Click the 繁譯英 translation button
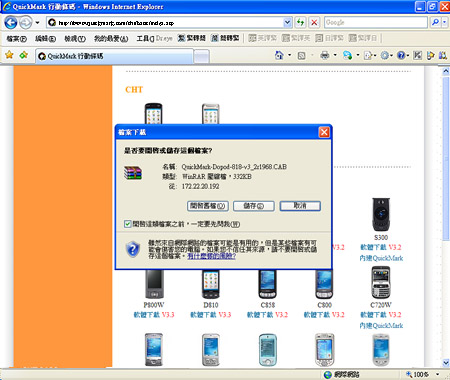The width and height of the screenshot is (450, 380). [x=296, y=38]
